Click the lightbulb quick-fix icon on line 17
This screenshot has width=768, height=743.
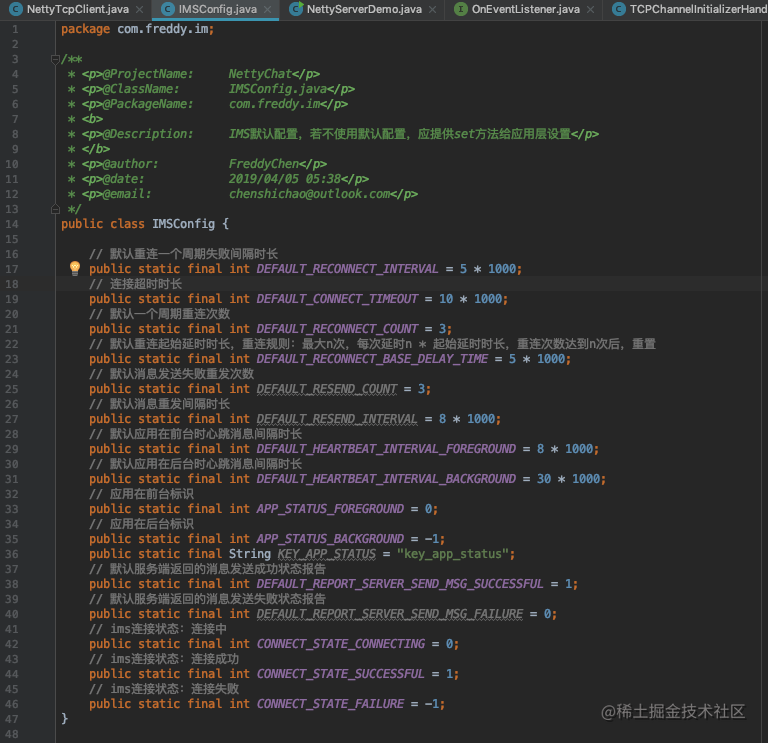[75, 267]
